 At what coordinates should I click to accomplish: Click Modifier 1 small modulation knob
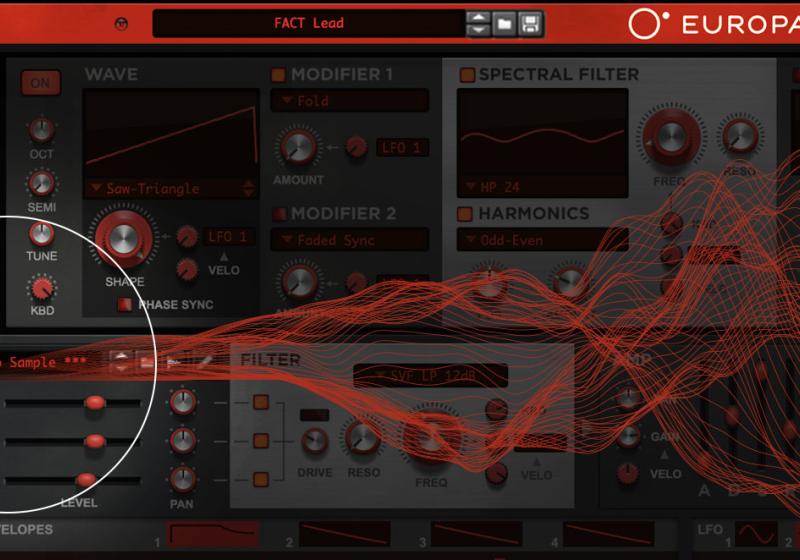[356, 147]
